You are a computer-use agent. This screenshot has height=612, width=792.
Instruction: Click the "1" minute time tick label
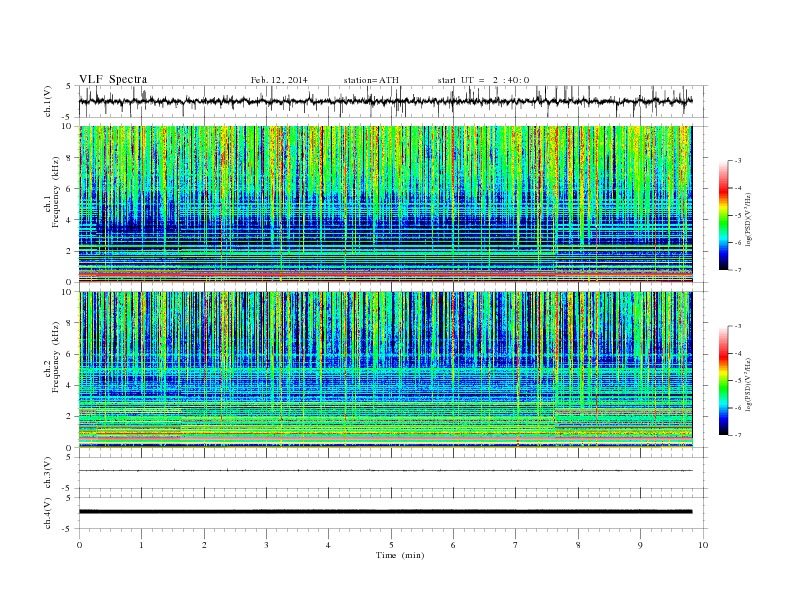coord(141,545)
